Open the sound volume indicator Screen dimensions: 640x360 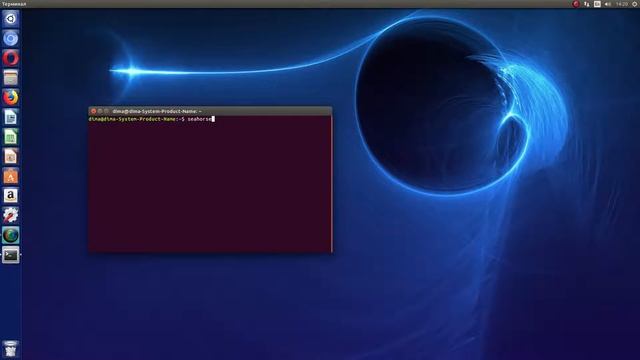[x=608, y=4]
